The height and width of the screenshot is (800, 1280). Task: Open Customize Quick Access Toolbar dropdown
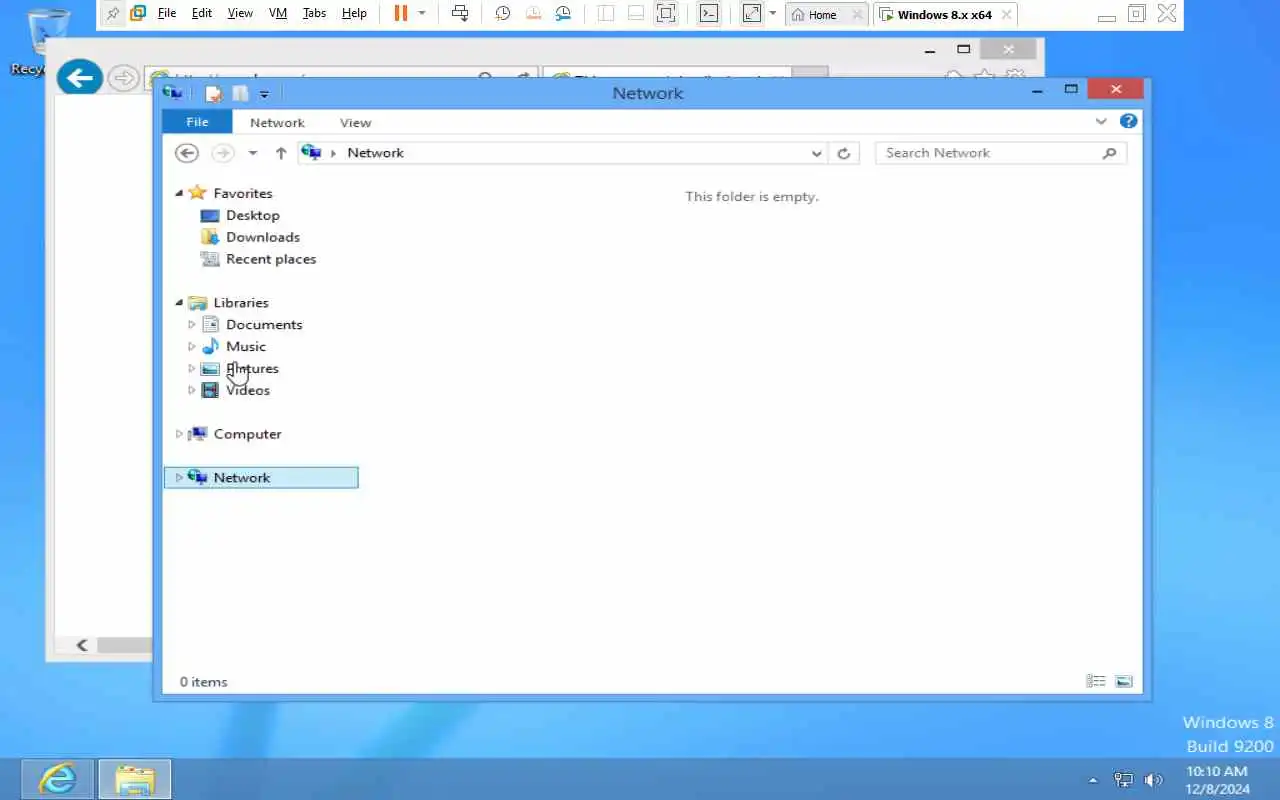tap(264, 94)
